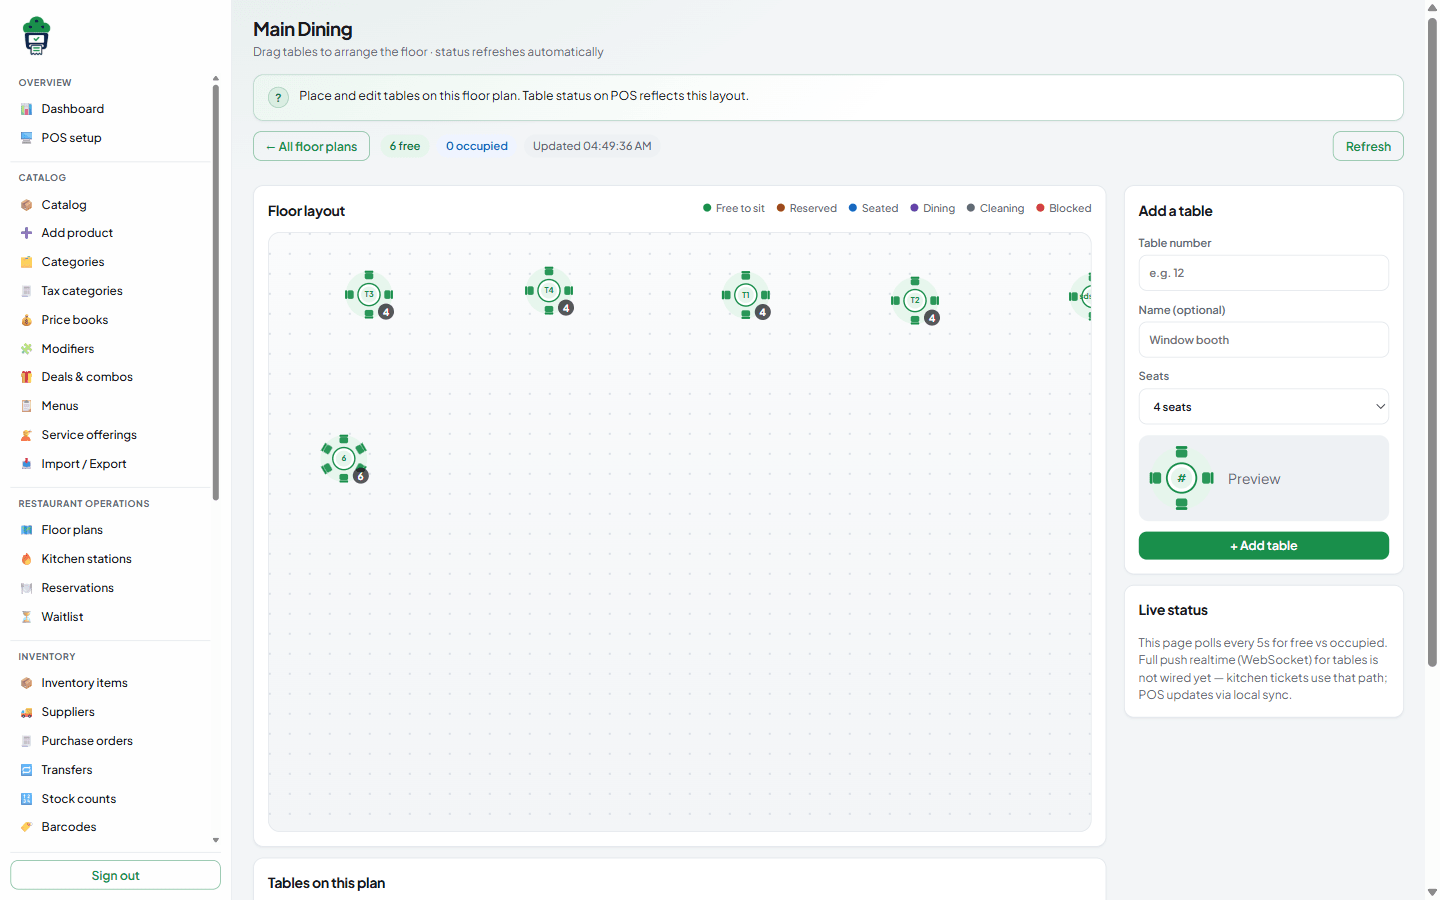Click the Free to sit legend dot

707,208
